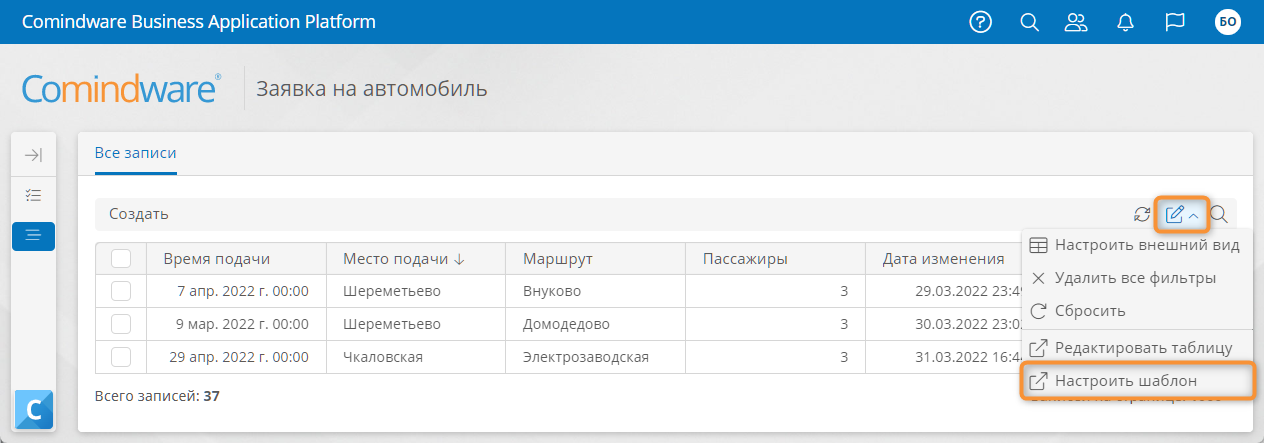The height and width of the screenshot is (443, 1264).
Task: Choose Настроить шаблон menu item
Action: (x=1137, y=381)
